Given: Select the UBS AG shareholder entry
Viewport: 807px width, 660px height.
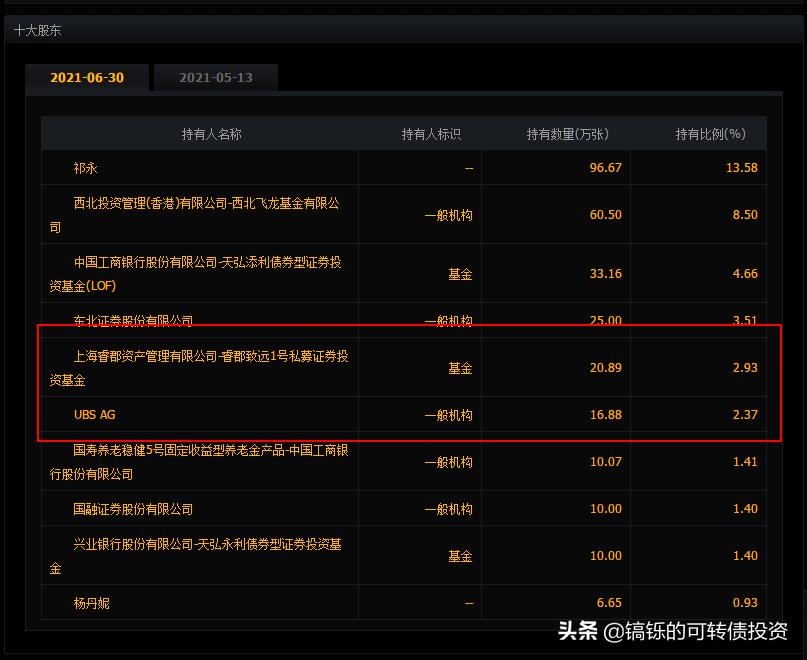Looking at the screenshot, I should tap(94, 414).
